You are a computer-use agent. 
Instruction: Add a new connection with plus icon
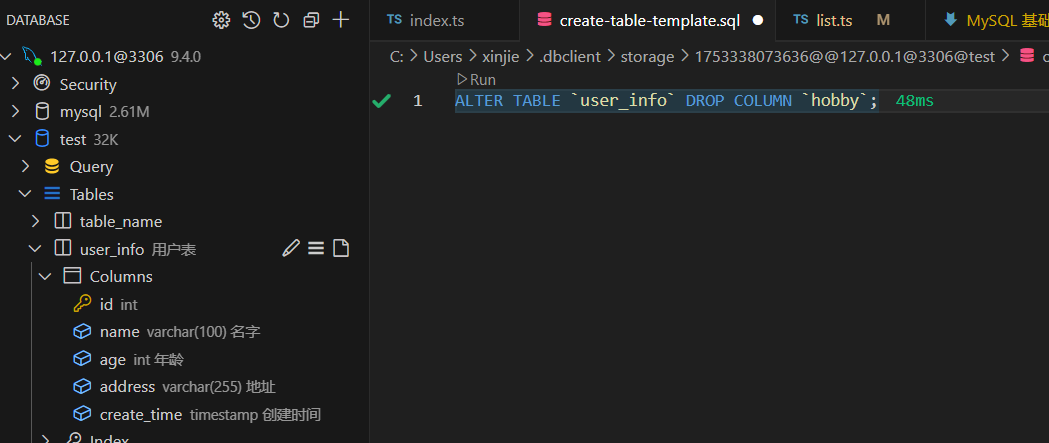[x=341, y=20]
